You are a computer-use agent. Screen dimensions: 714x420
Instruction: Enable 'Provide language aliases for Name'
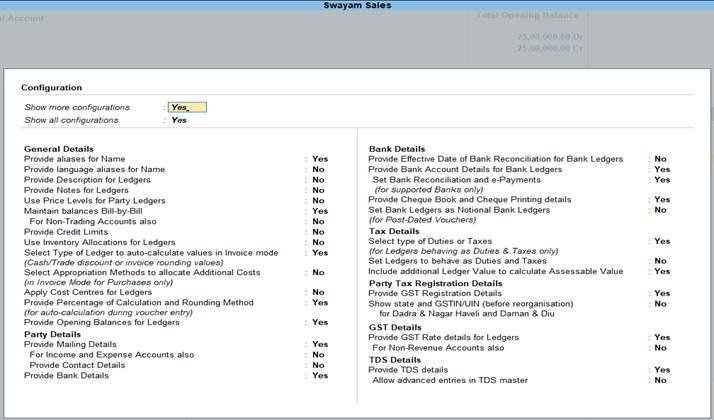pos(318,170)
